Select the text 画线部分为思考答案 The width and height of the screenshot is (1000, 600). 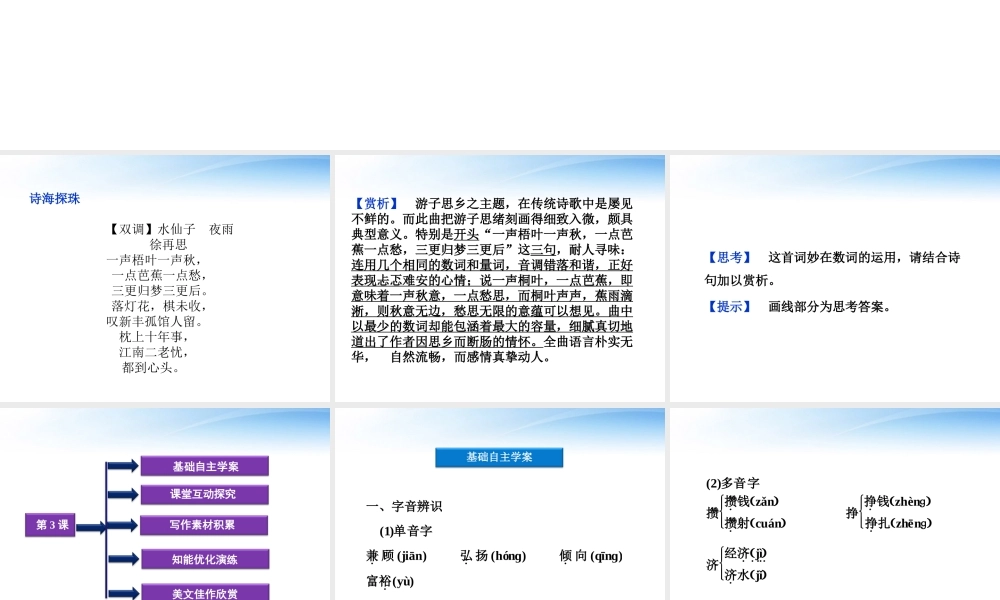pos(829,307)
